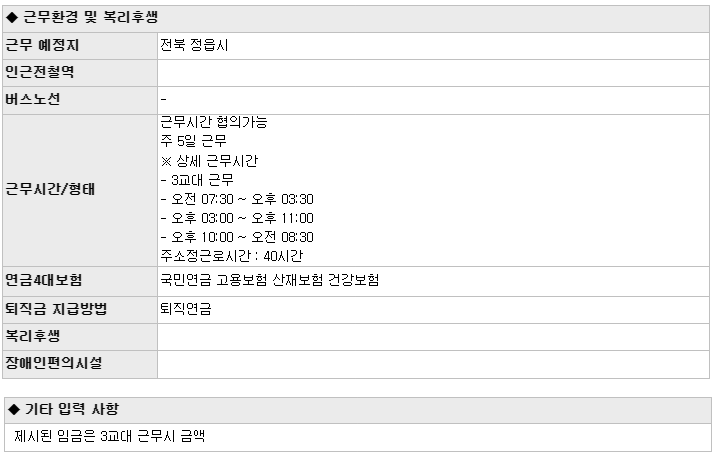
Task: Select the 근무시간/형태 row label
Action: click(x=80, y=190)
